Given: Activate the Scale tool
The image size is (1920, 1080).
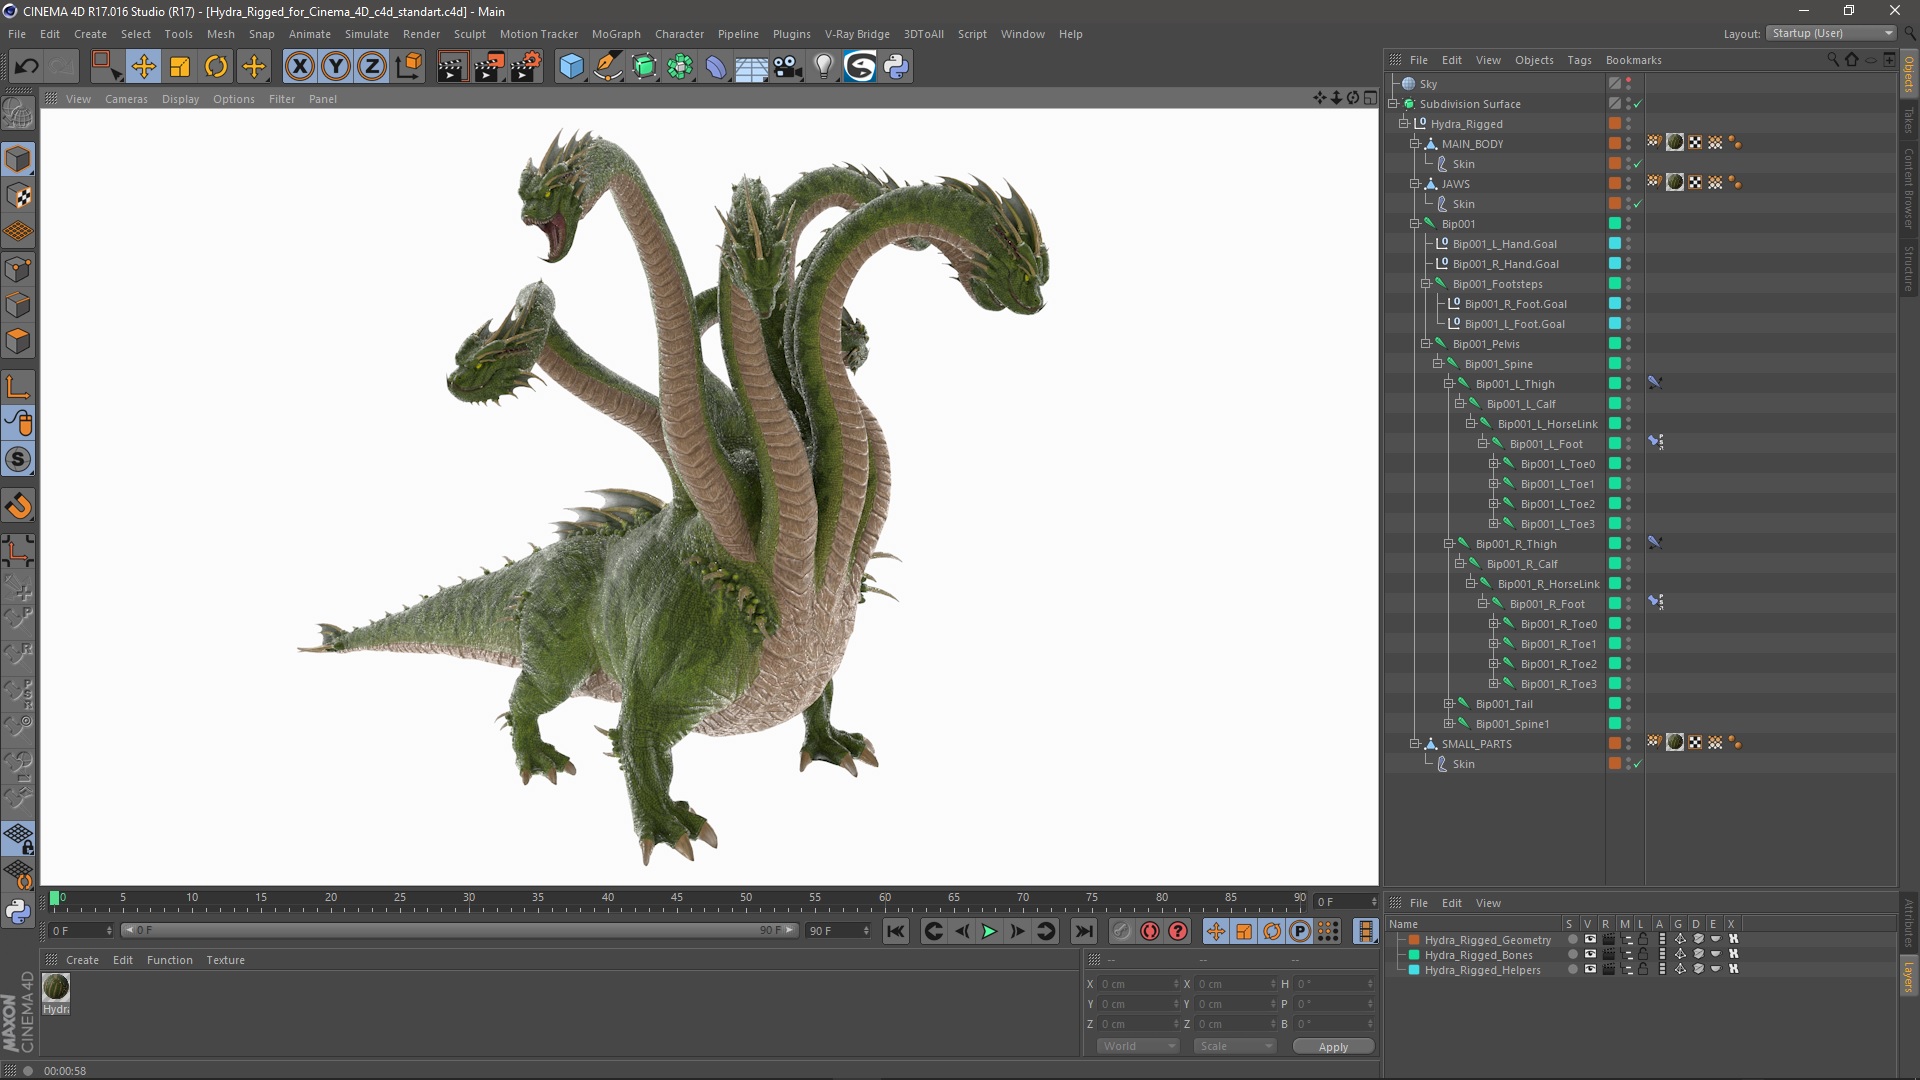Looking at the screenshot, I should tap(180, 67).
